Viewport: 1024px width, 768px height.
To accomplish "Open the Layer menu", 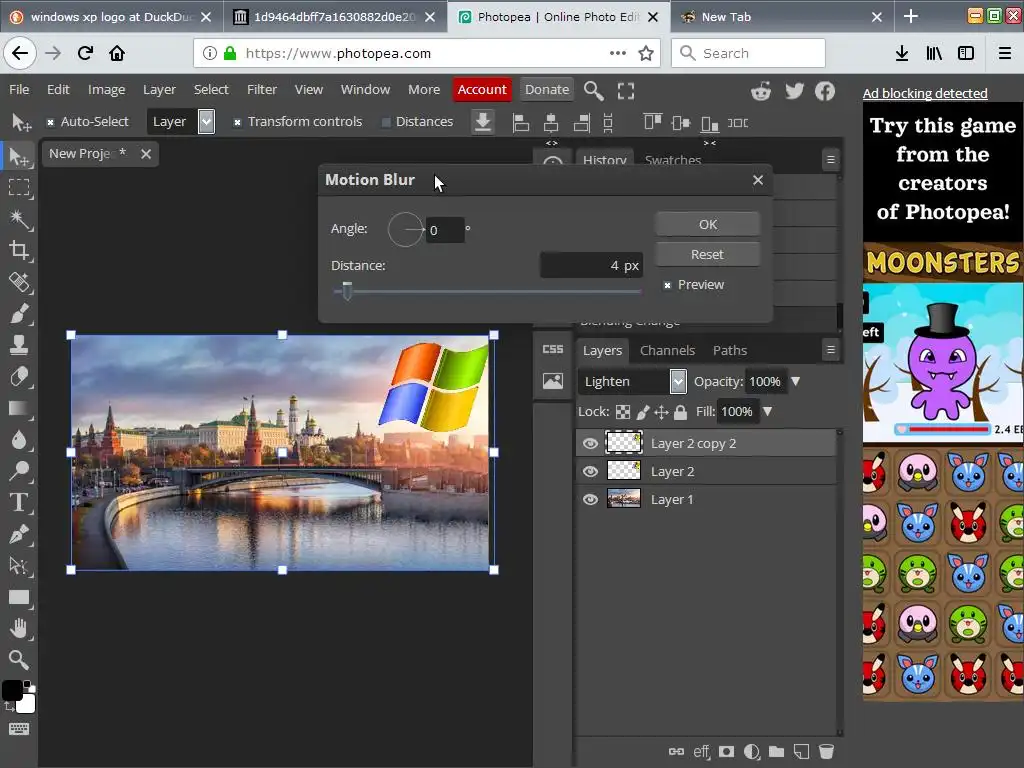I will point(159,89).
